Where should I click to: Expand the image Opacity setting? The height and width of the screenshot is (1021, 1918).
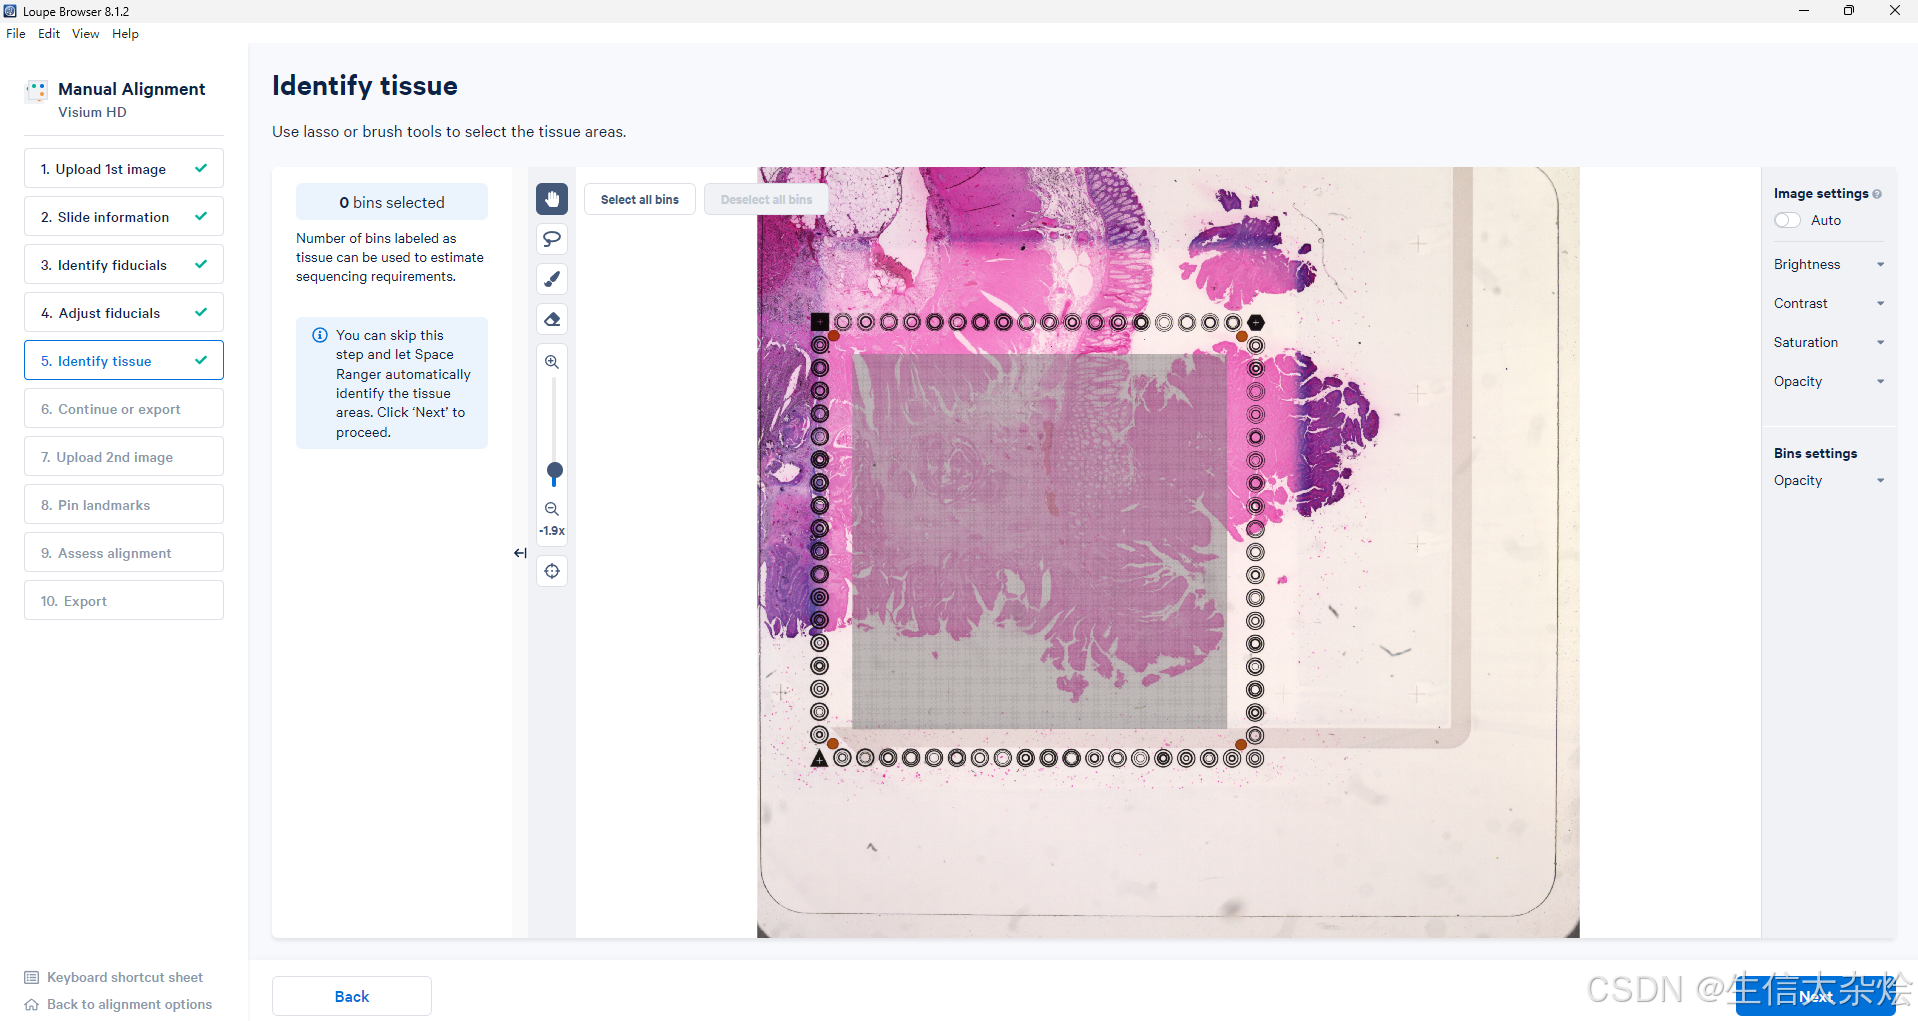(x=1829, y=381)
